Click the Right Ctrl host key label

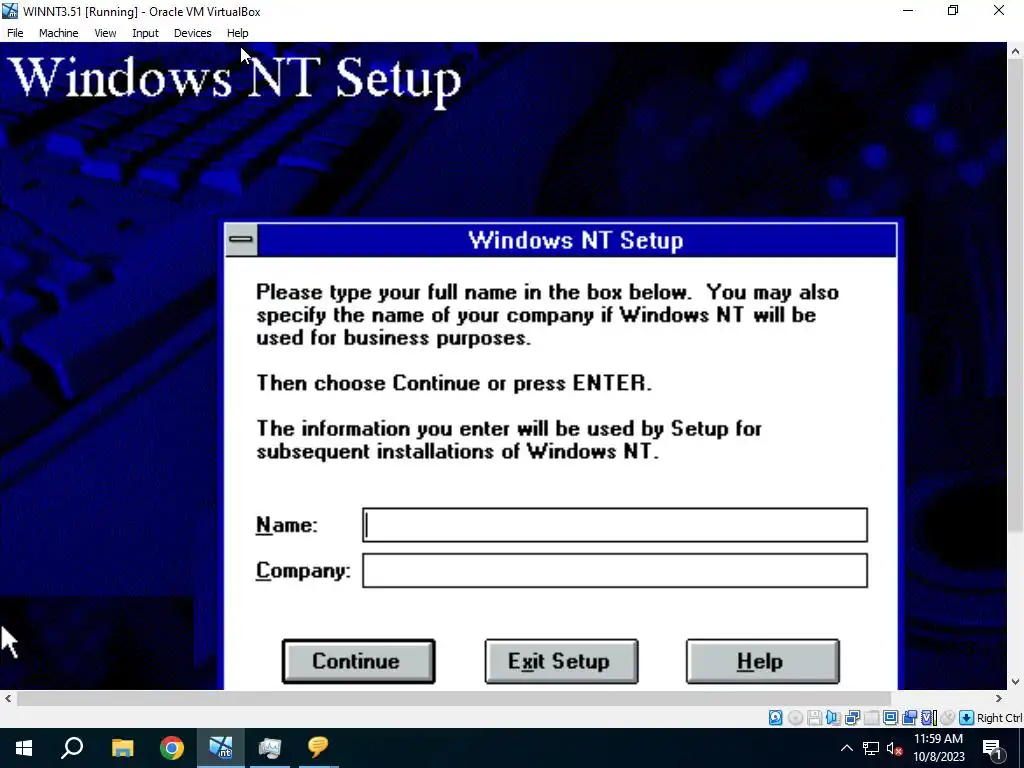[999, 718]
